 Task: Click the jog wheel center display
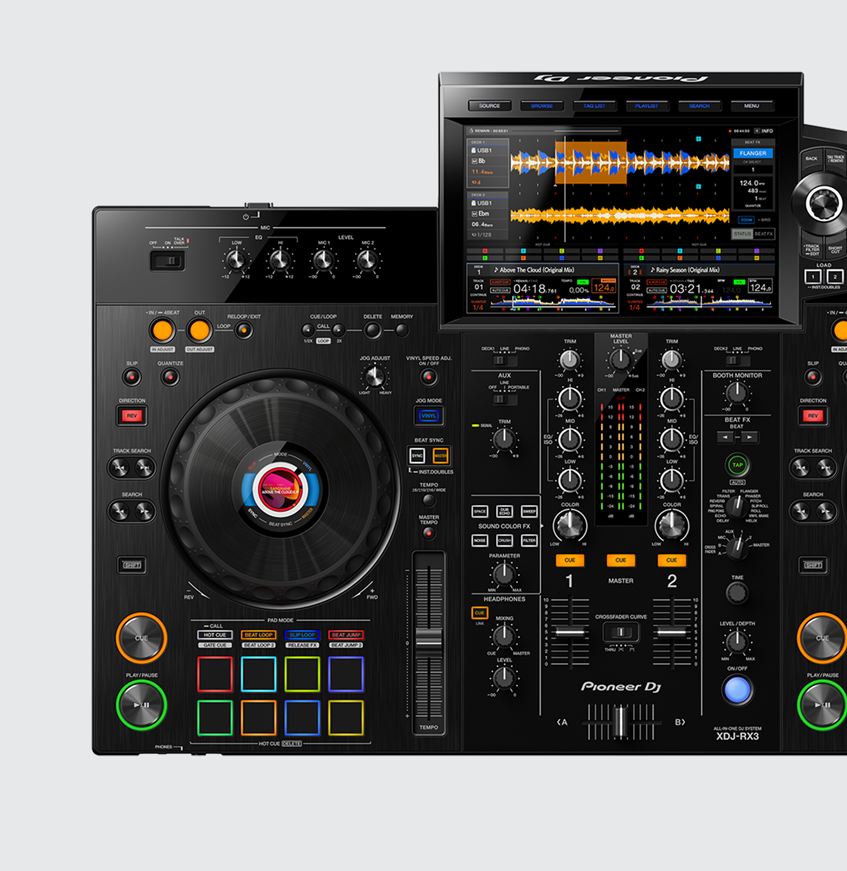click(280, 489)
